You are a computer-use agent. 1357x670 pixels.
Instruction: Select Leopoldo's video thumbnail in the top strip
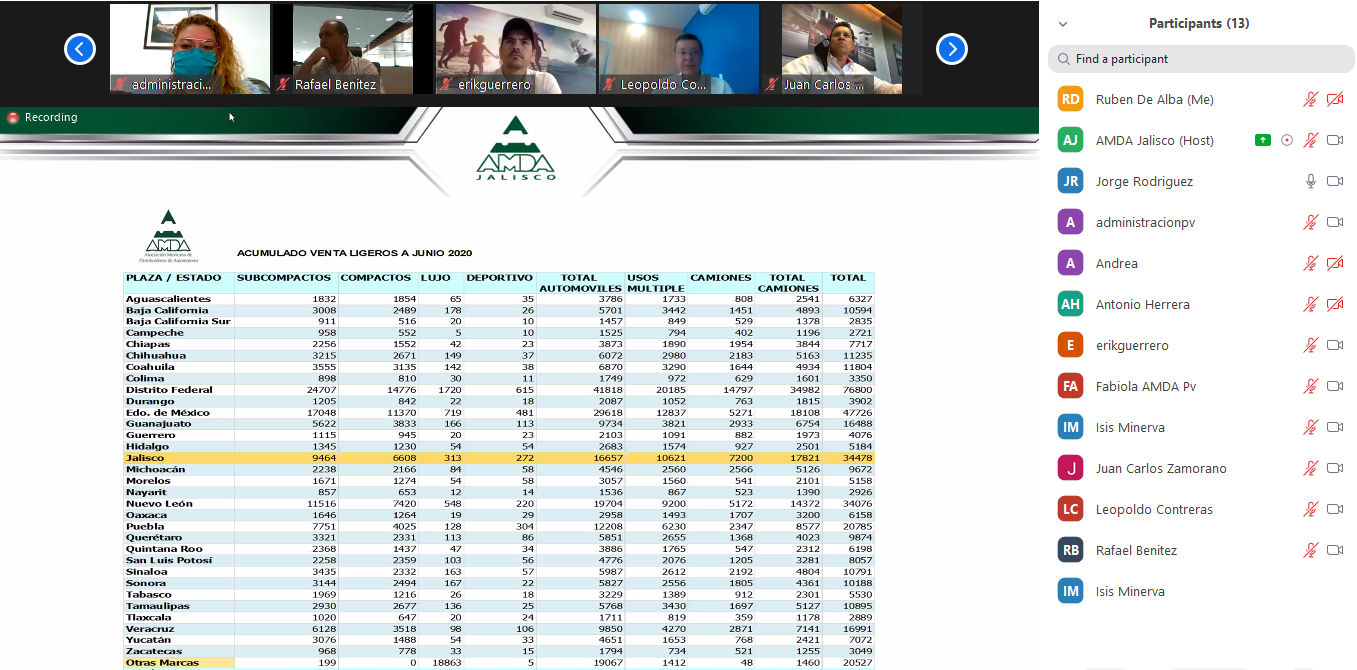tap(678, 48)
